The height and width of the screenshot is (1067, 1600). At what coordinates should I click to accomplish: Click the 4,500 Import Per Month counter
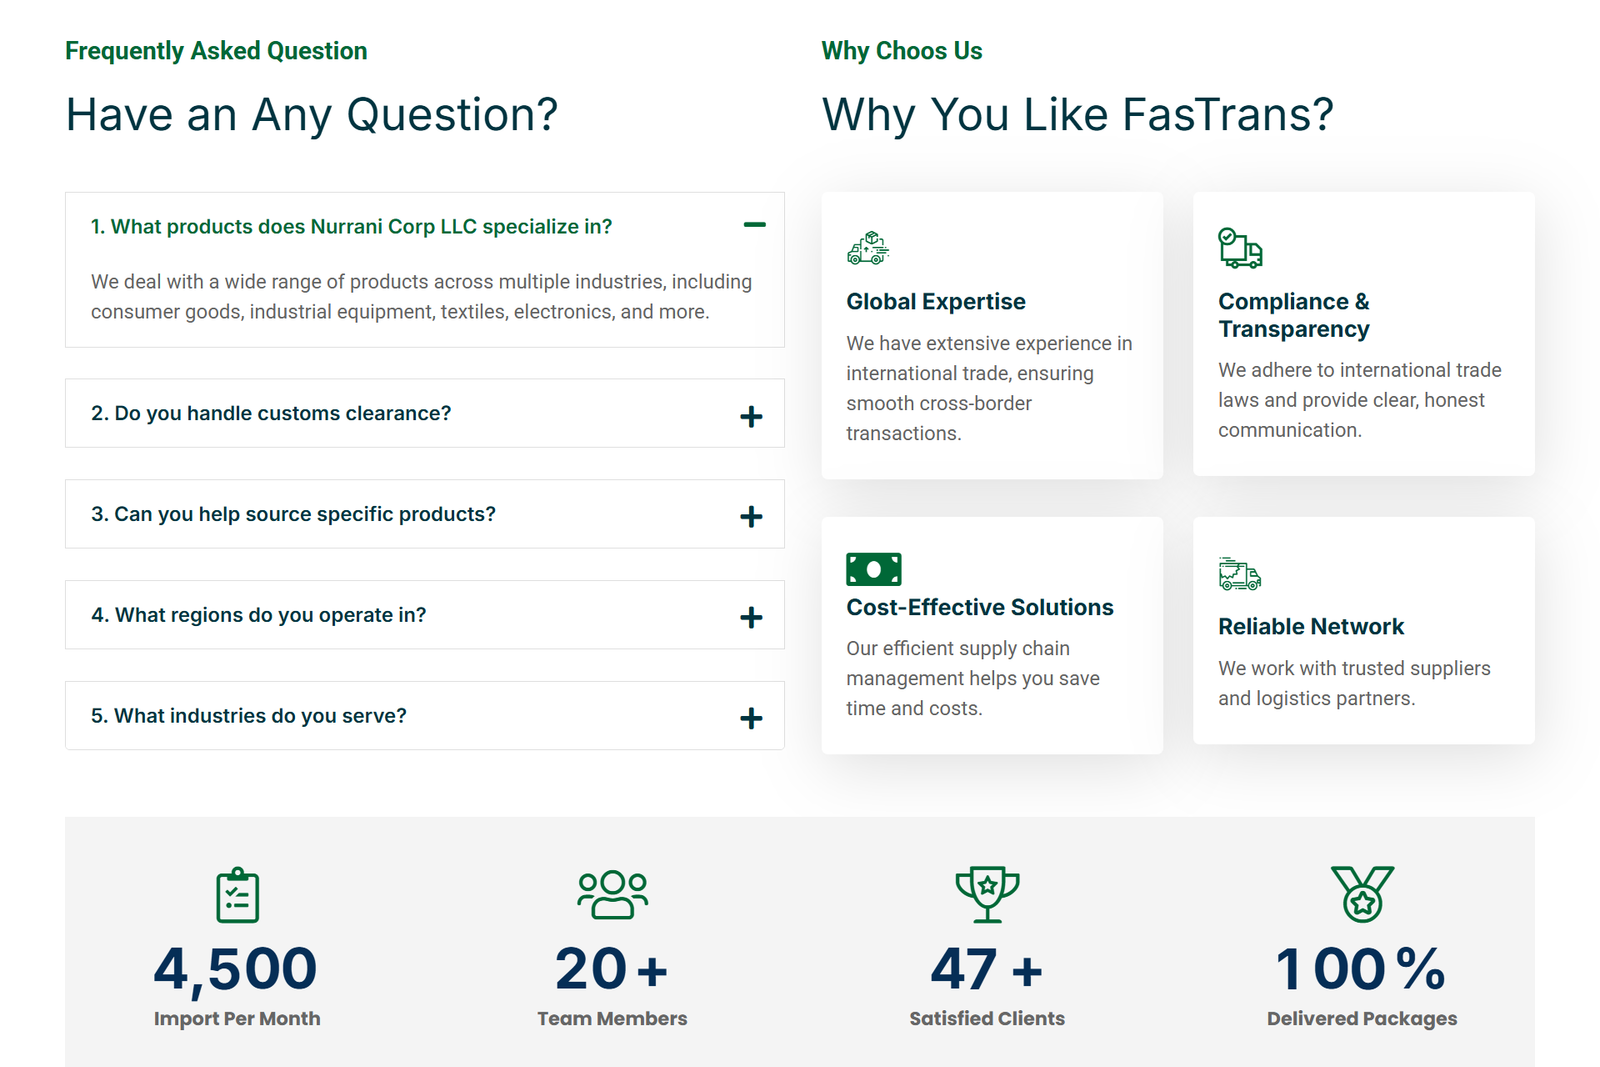click(x=236, y=970)
